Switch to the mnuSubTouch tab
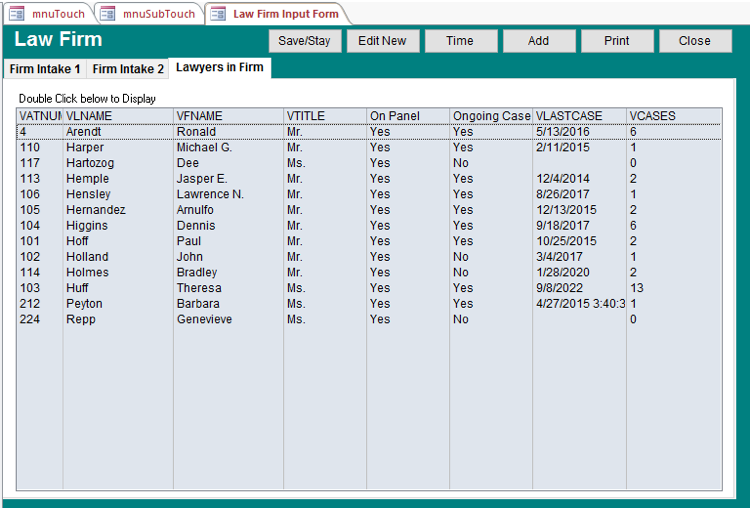Viewport: 750px width, 508px height. (158, 14)
